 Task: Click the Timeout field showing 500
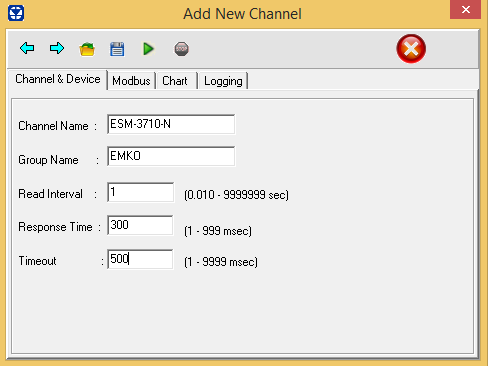point(140,259)
